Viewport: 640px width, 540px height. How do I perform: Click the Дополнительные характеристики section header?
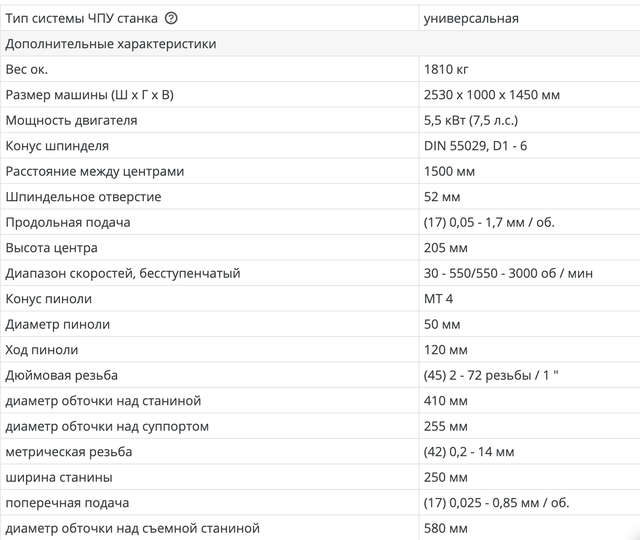[x=111, y=44]
